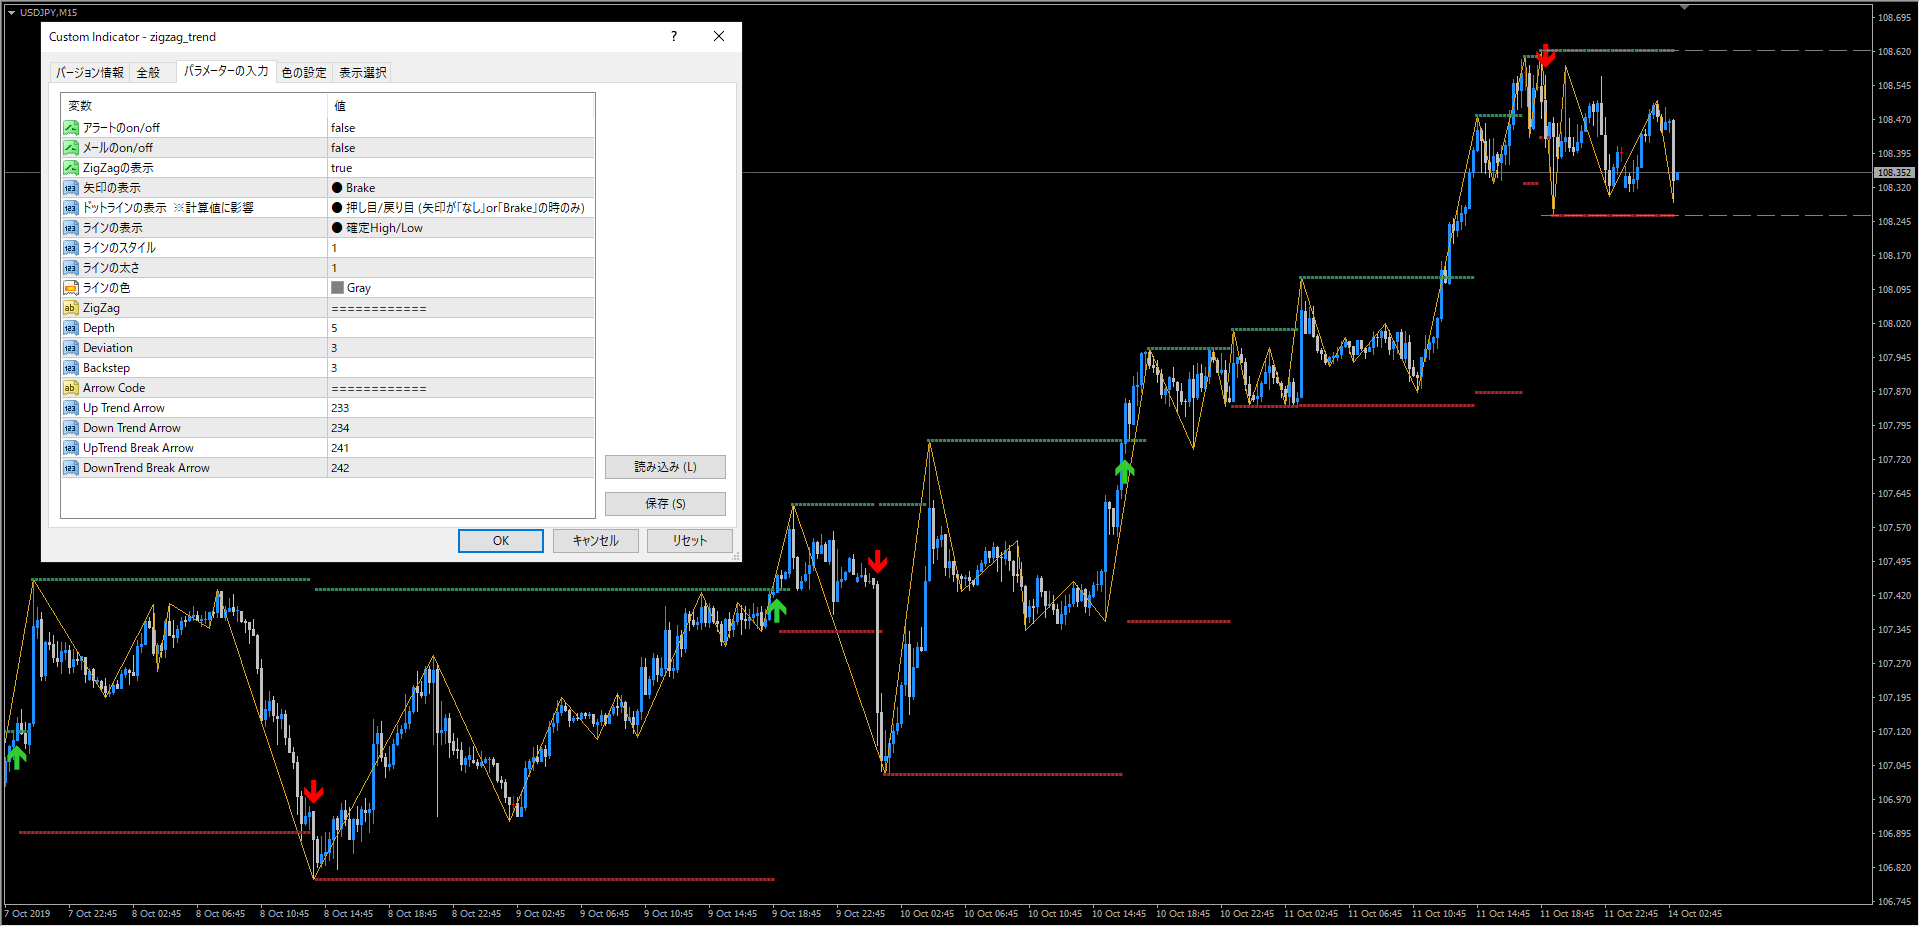Click the Up Trend Arrow value '233'
Image resolution: width=1920 pixels, height=927 pixels.
340,408
